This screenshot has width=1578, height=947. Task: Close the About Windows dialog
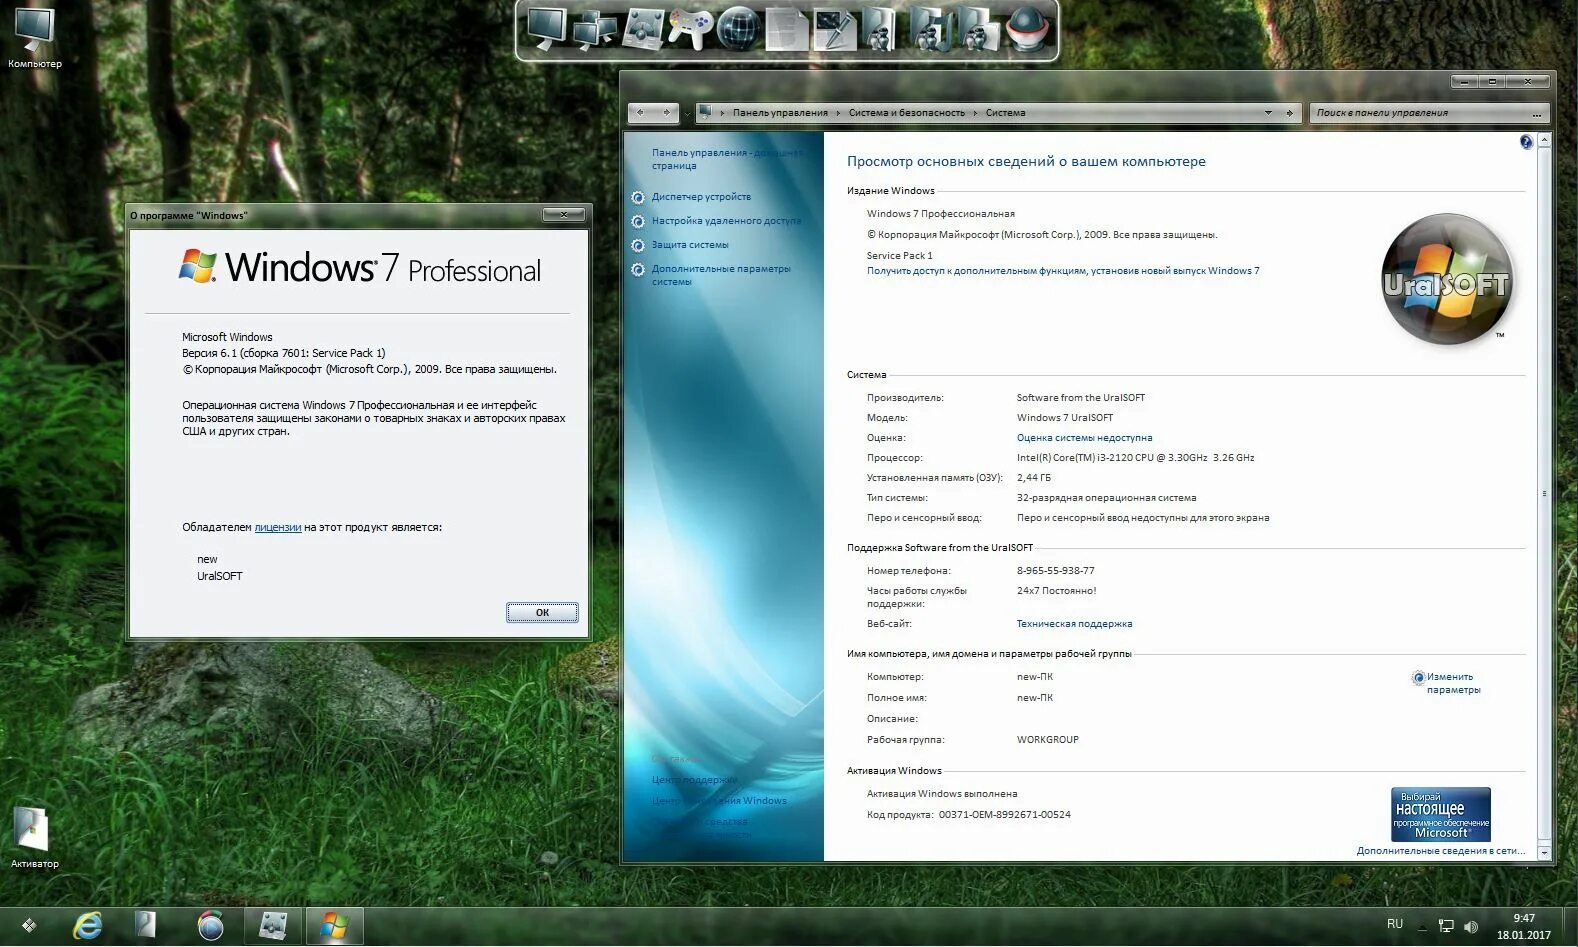564,215
